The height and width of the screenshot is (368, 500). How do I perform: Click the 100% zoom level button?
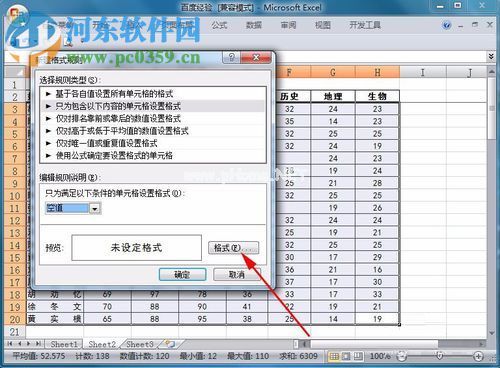tap(380, 356)
